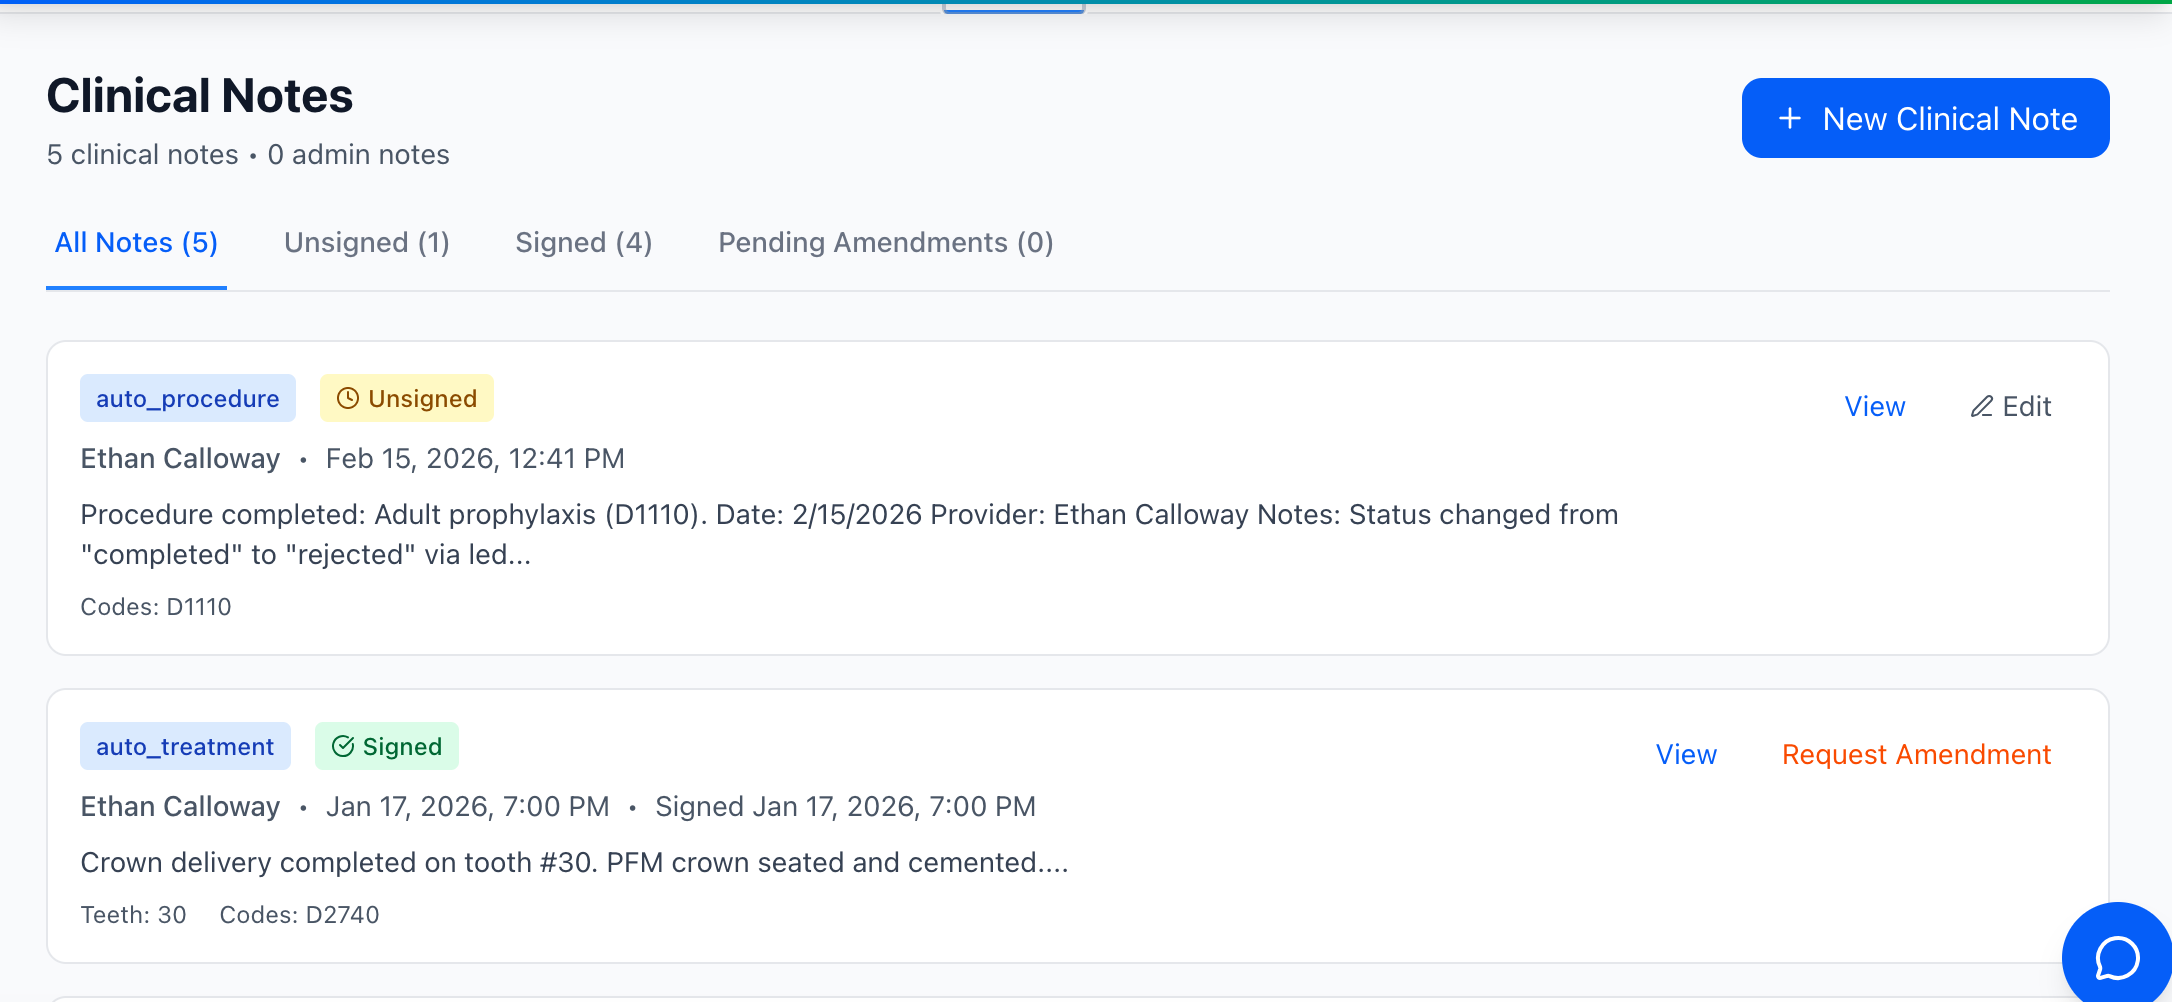
Task: Click the plus icon for a new clinical note
Action: [1790, 119]
